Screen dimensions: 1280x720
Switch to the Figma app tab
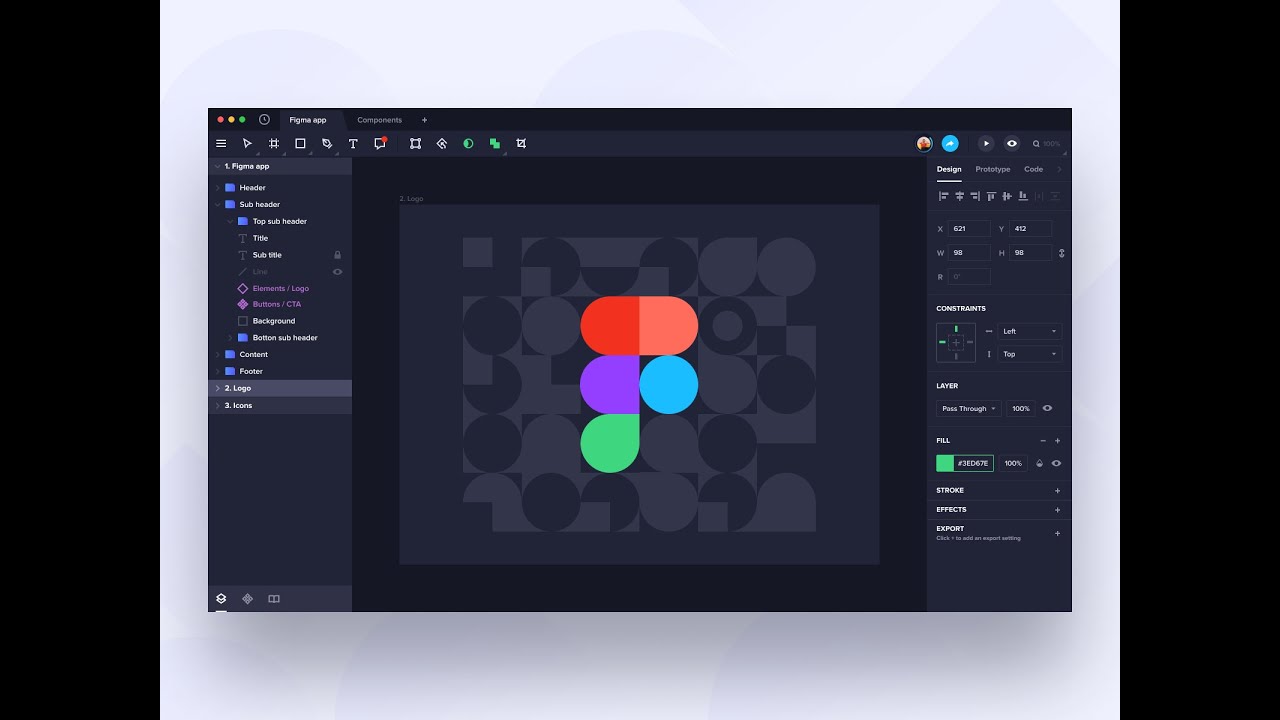308,120
